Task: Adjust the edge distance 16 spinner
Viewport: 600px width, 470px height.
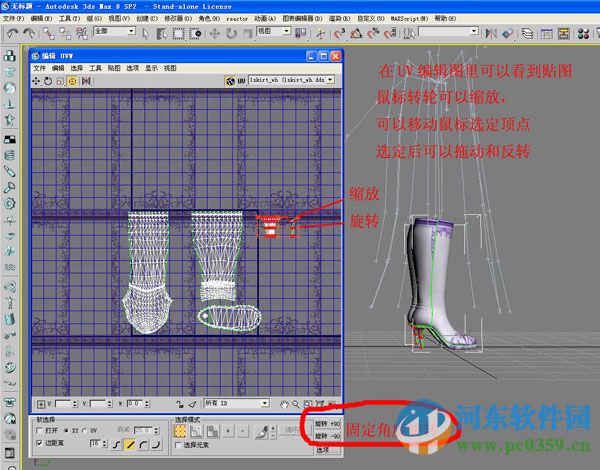Action: point(105,444)
